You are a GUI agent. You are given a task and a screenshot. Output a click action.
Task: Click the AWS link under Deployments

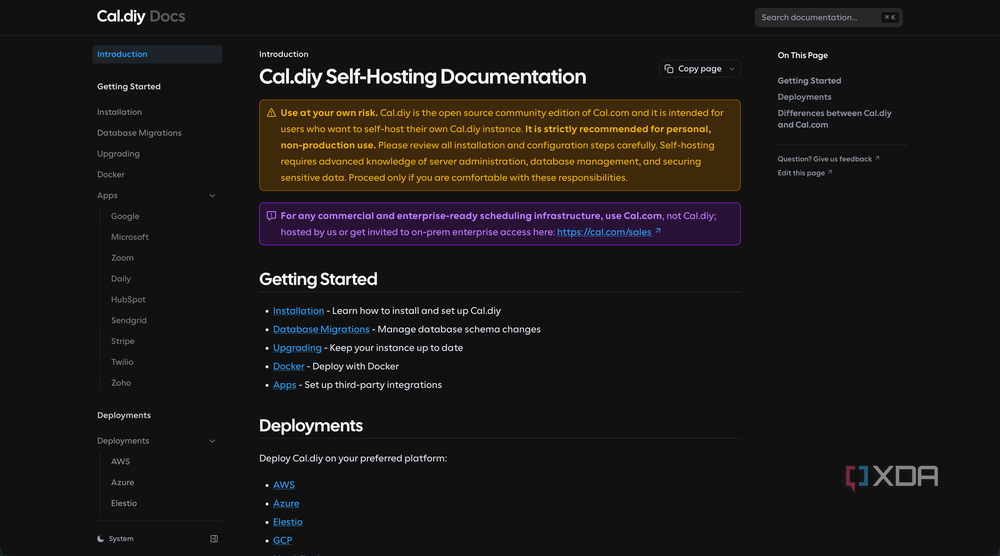click(x=284, y=485)
